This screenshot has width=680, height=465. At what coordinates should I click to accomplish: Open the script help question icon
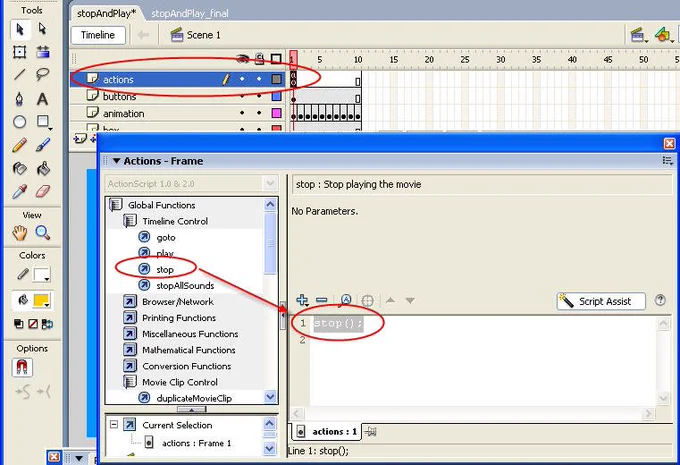[660, 300]
